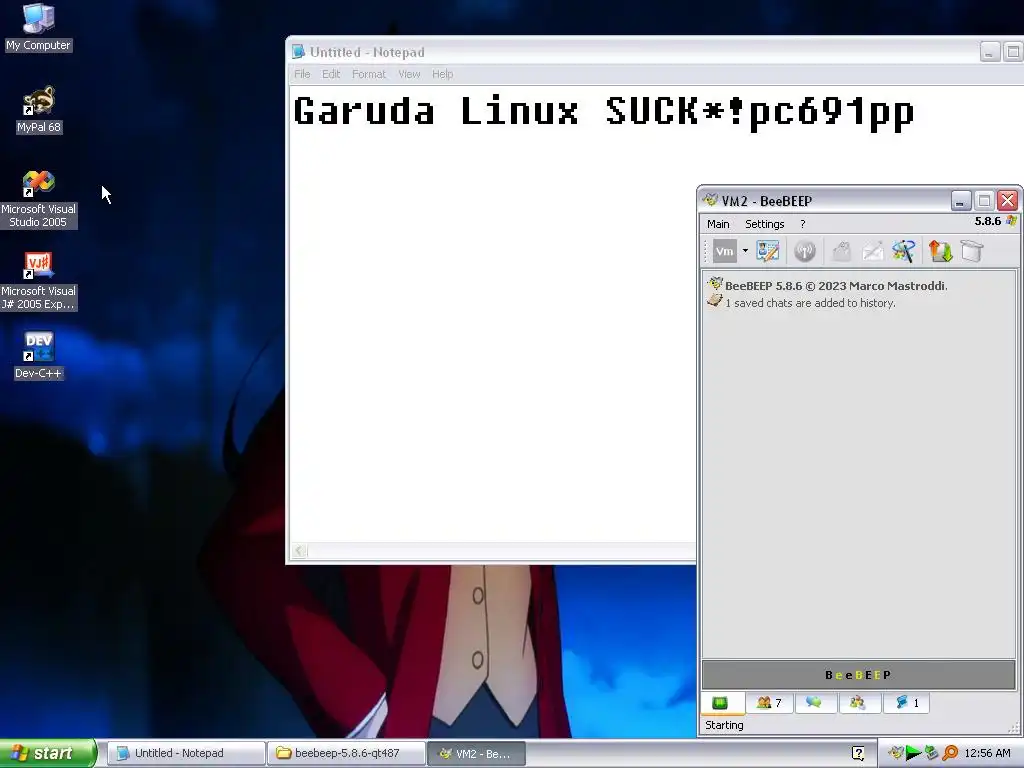Switch to the saved chats tab showing 1
Image resolution: width=1024 pixels, height=768 pixels.
(x=906, y=703)
